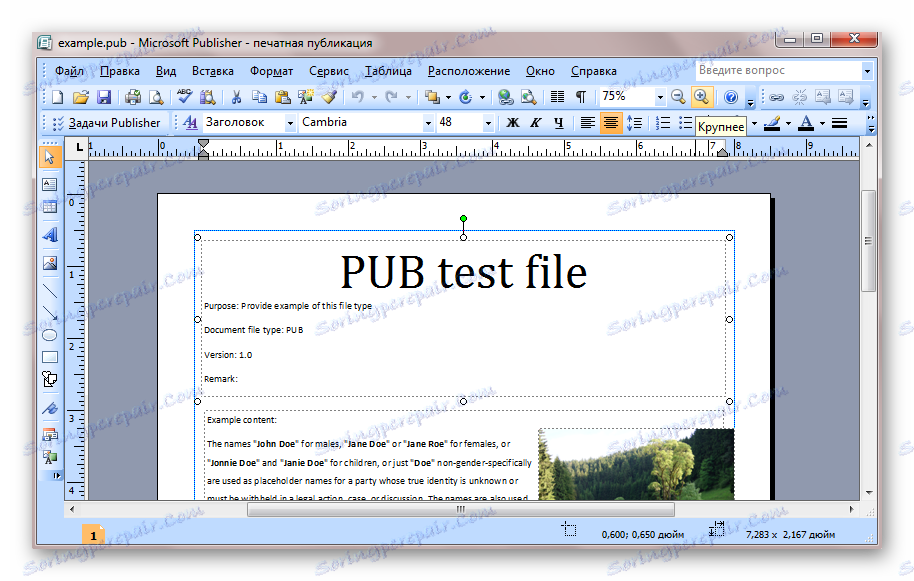Save the publication with the floppy icon
This screenshot has width=914, height=581.
tap(104, 97)
